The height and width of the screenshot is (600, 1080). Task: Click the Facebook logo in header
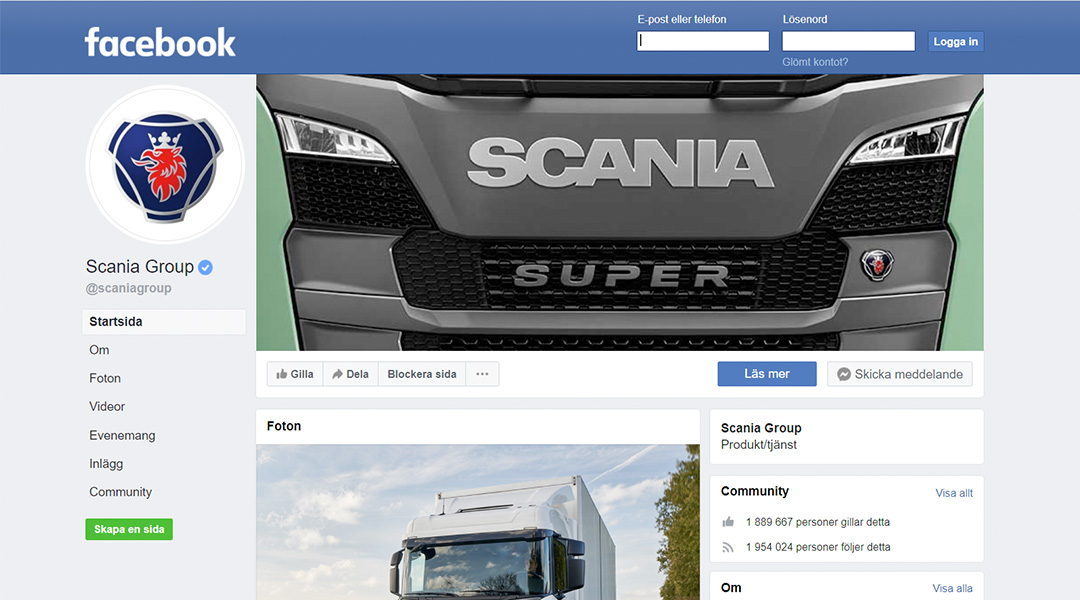(160, 42)
